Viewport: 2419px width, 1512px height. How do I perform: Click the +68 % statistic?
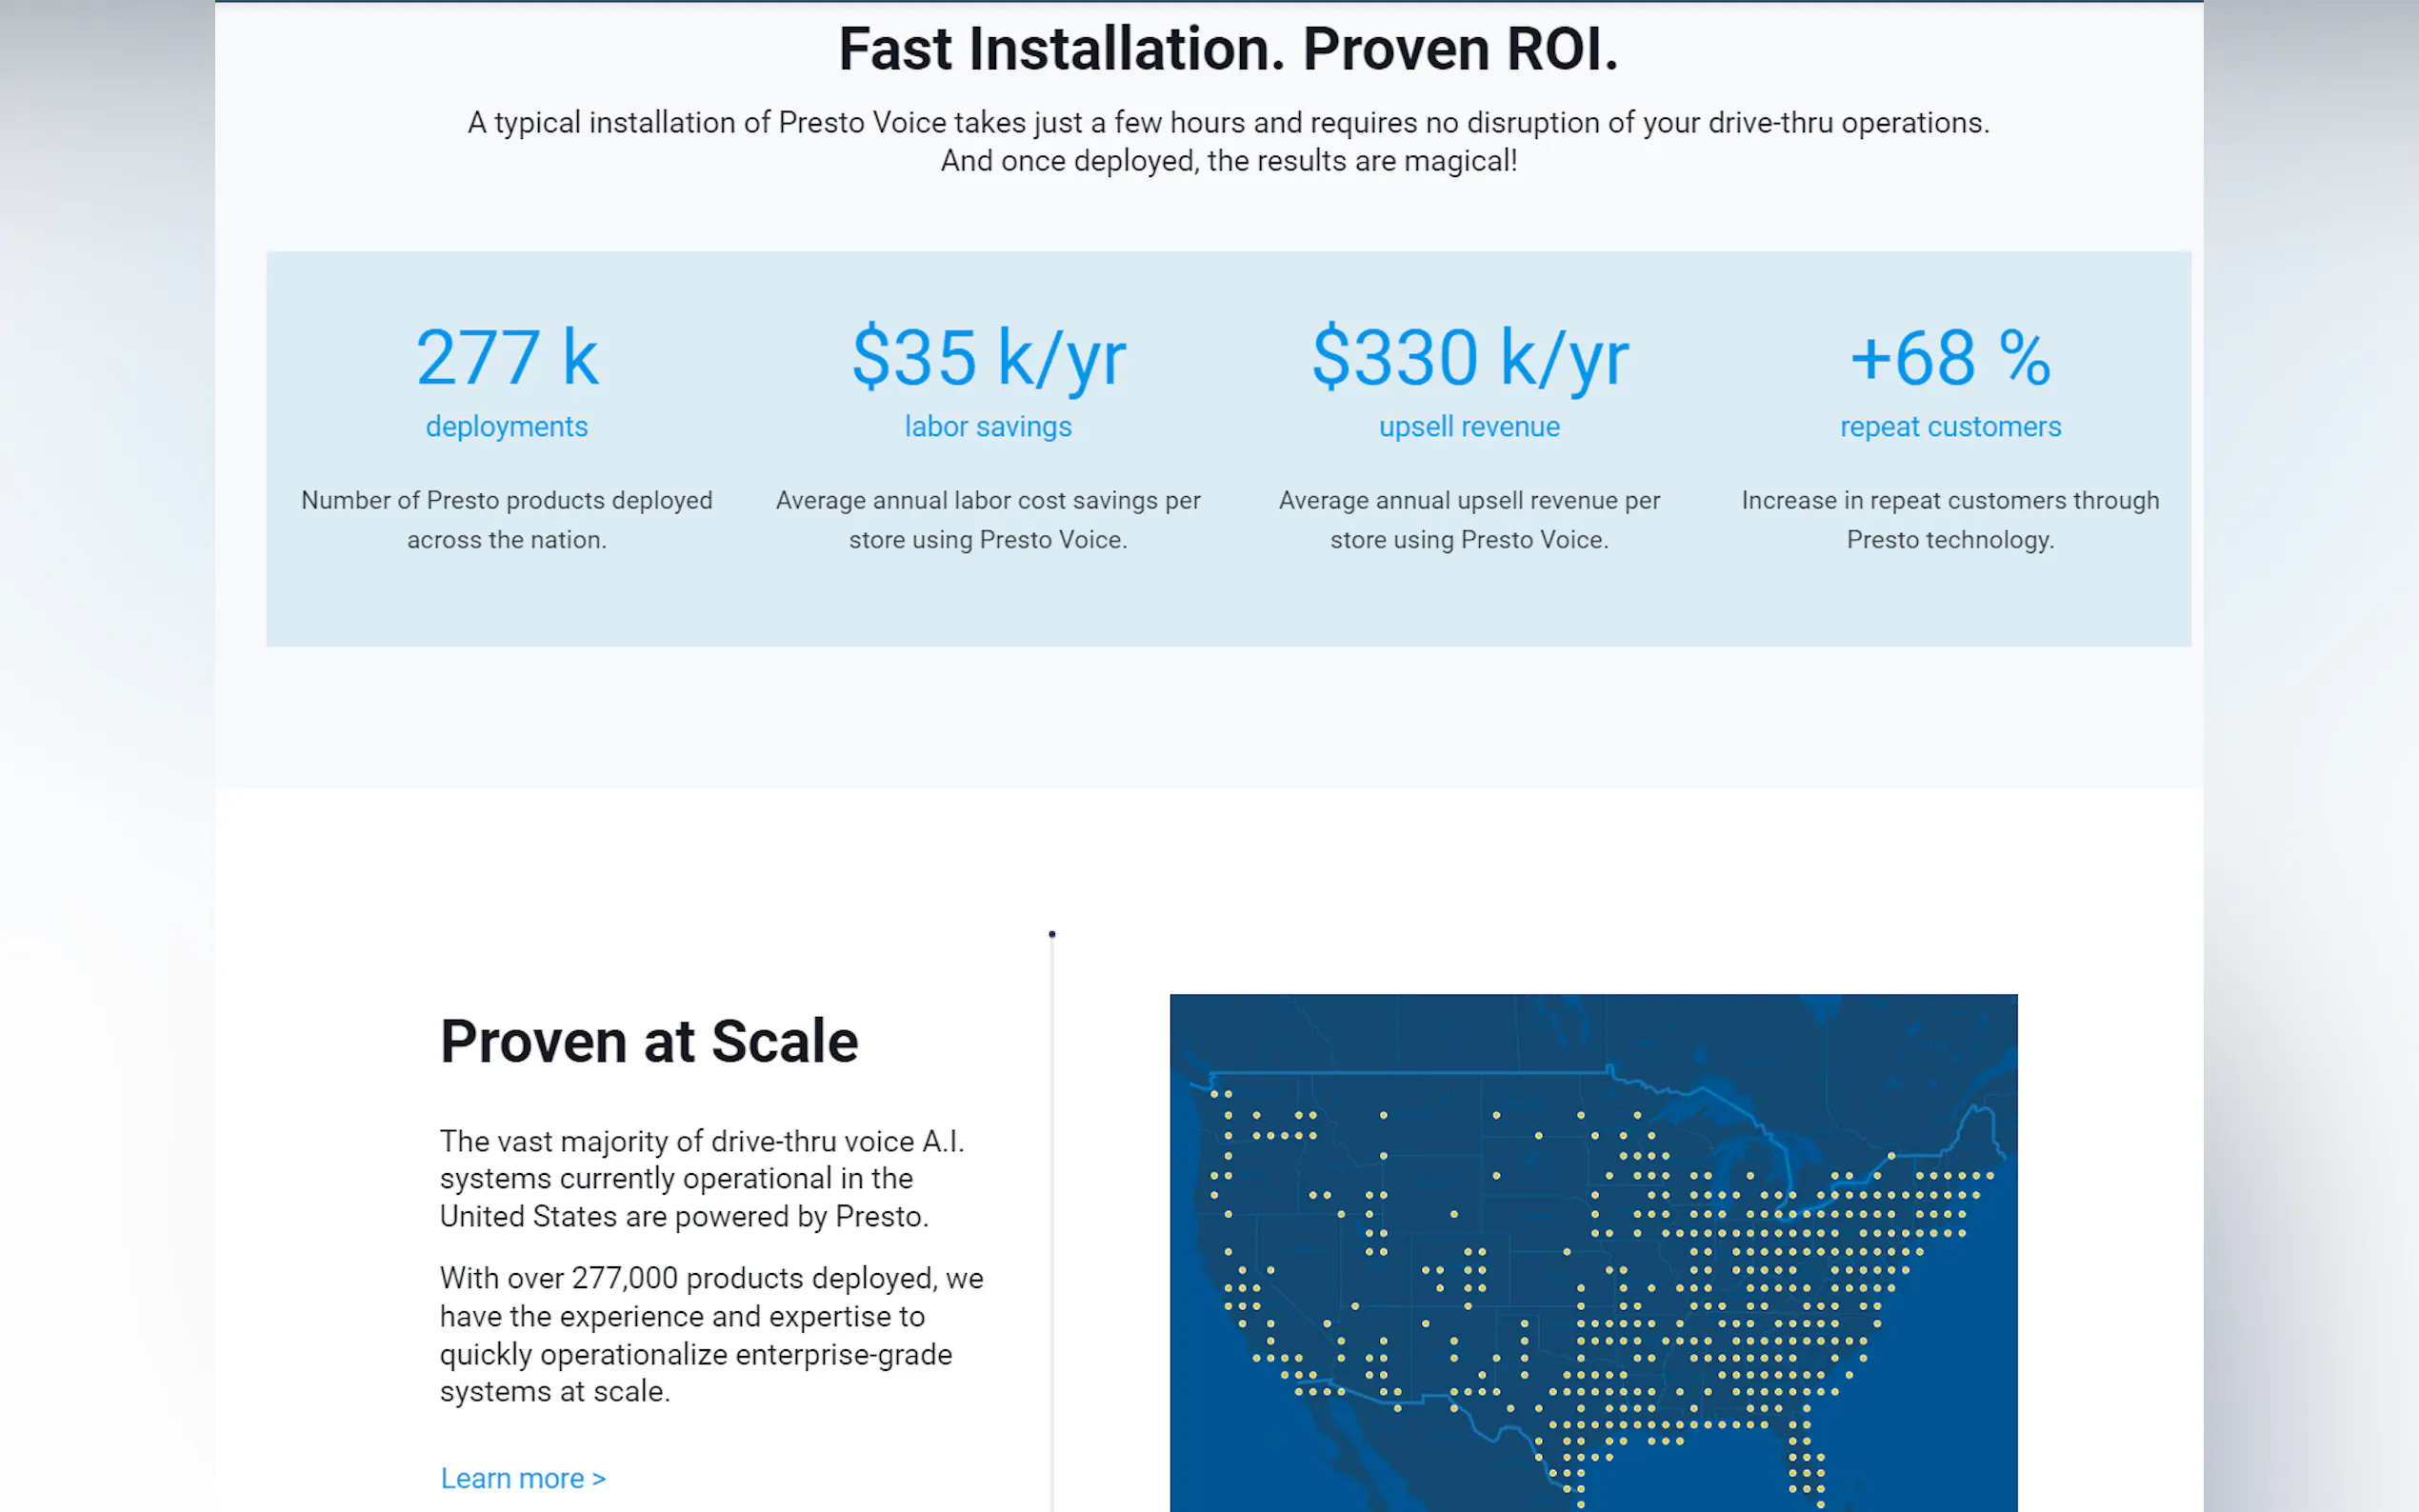[1950, 358]
